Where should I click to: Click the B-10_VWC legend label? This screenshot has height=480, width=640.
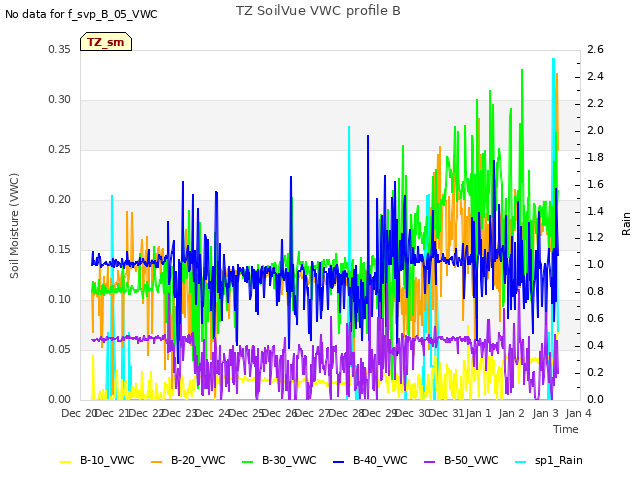107,460
